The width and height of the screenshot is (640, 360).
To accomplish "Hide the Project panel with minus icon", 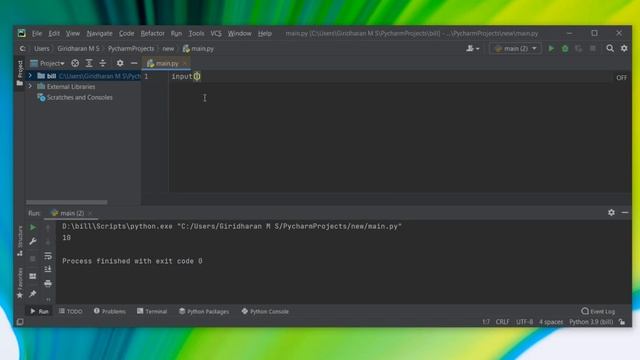I will coord(134,63).
